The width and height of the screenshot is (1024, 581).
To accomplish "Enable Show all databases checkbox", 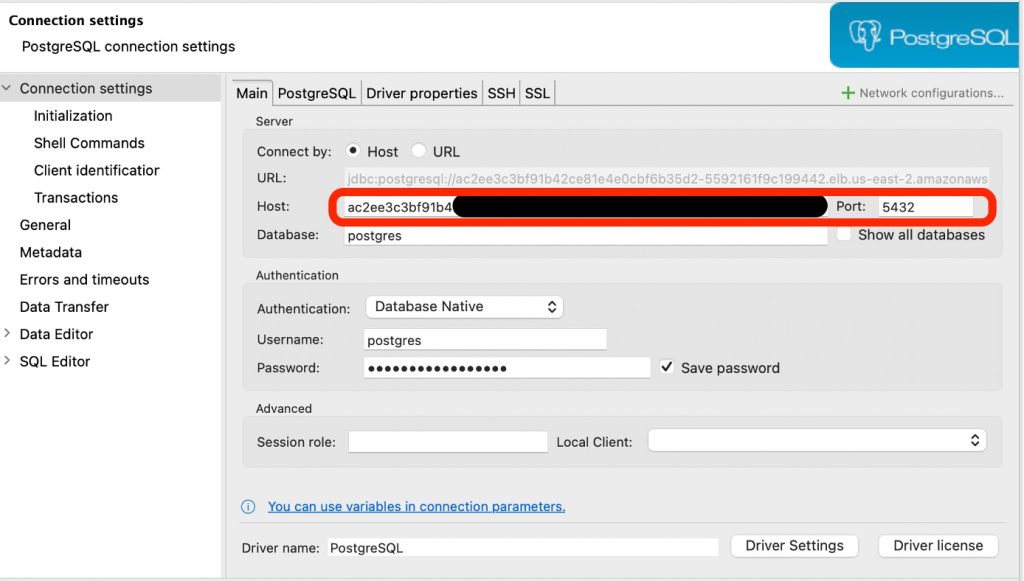I will (x=844, y=234).
